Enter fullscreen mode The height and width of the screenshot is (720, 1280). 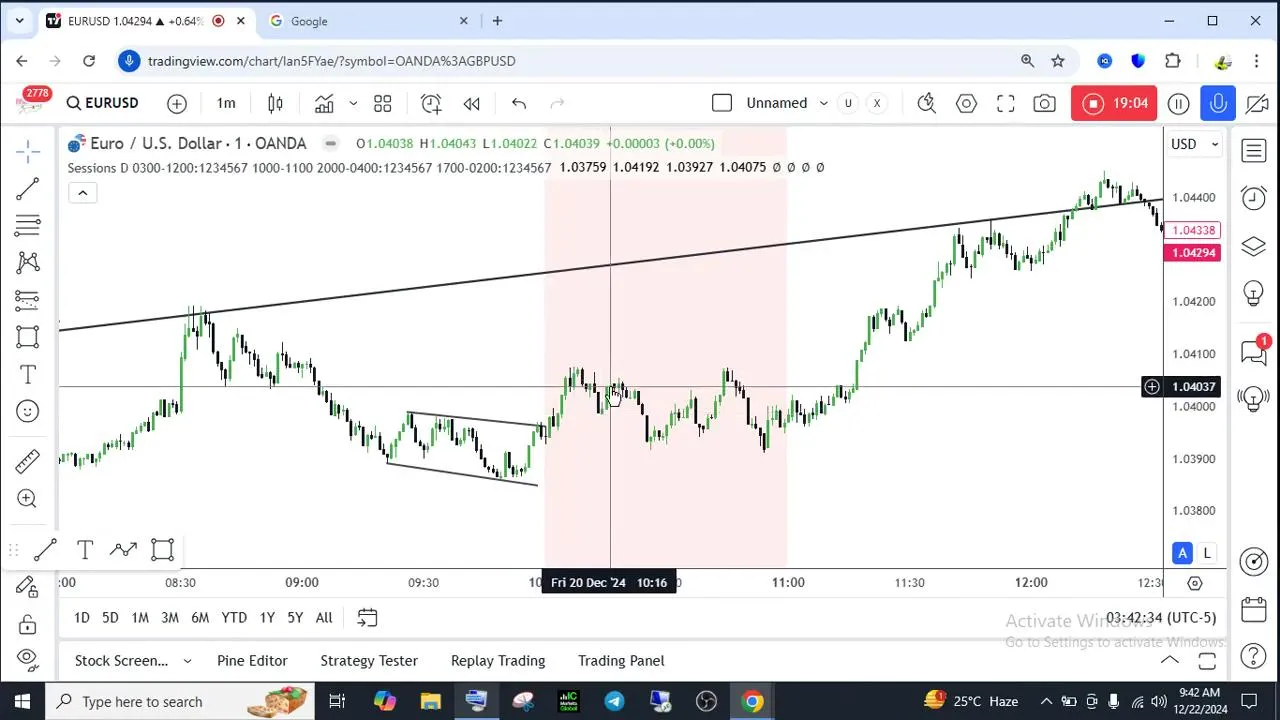coord(1006,103)
